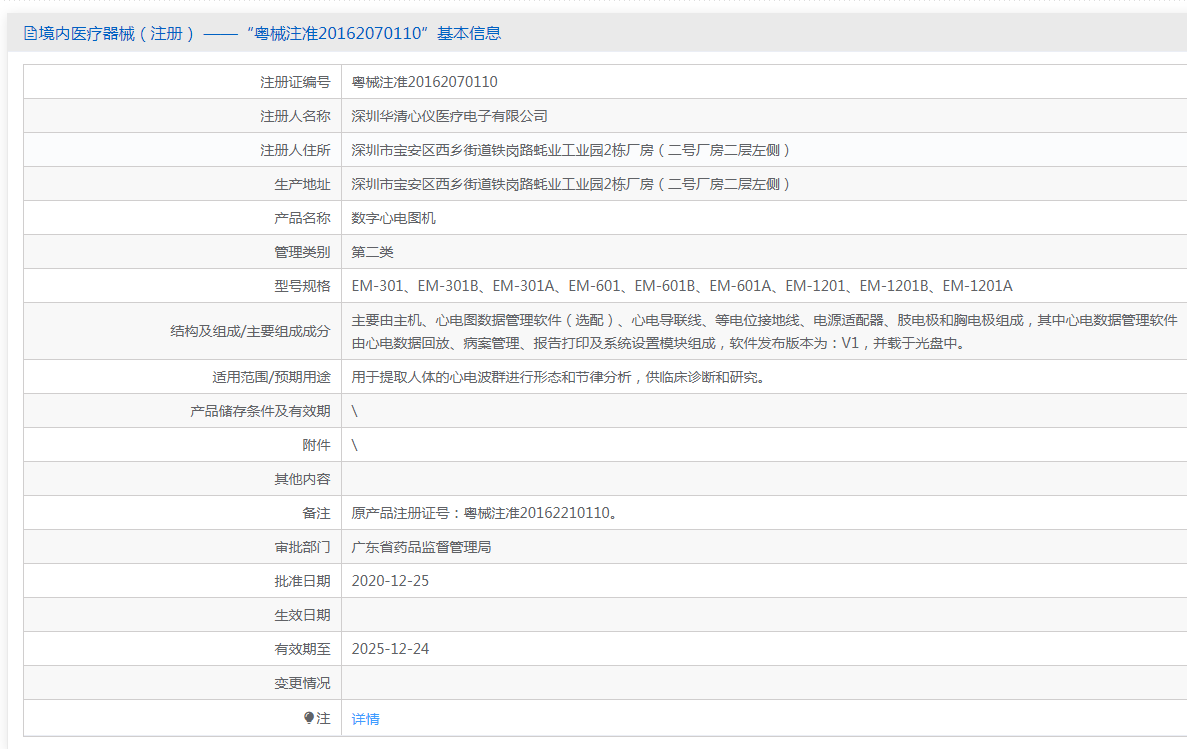Select the 注册人名称 label
The width and height of the screenshot is (1187, 749).
click(x=295, y=116)
